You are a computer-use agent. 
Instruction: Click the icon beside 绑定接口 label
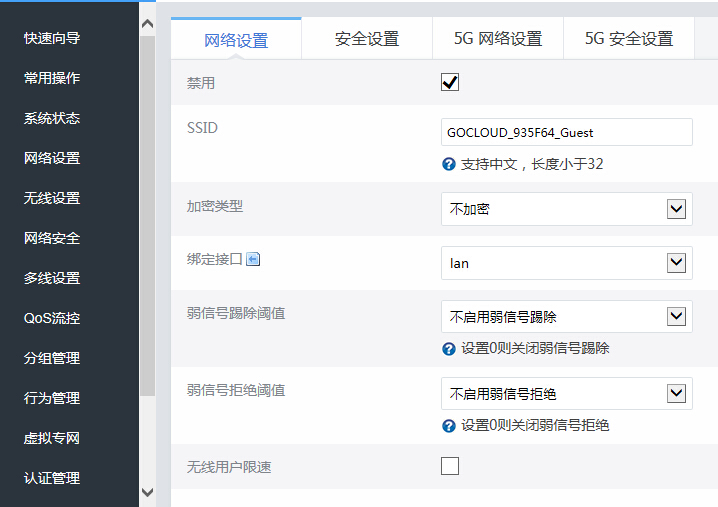[x=253, y=259]
